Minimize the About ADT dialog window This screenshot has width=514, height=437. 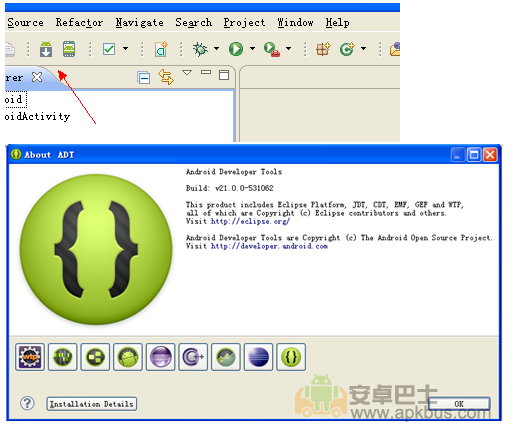coord(458,155)
